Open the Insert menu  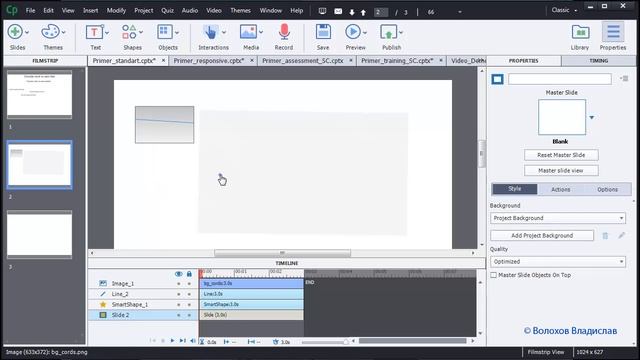point(91,11)
